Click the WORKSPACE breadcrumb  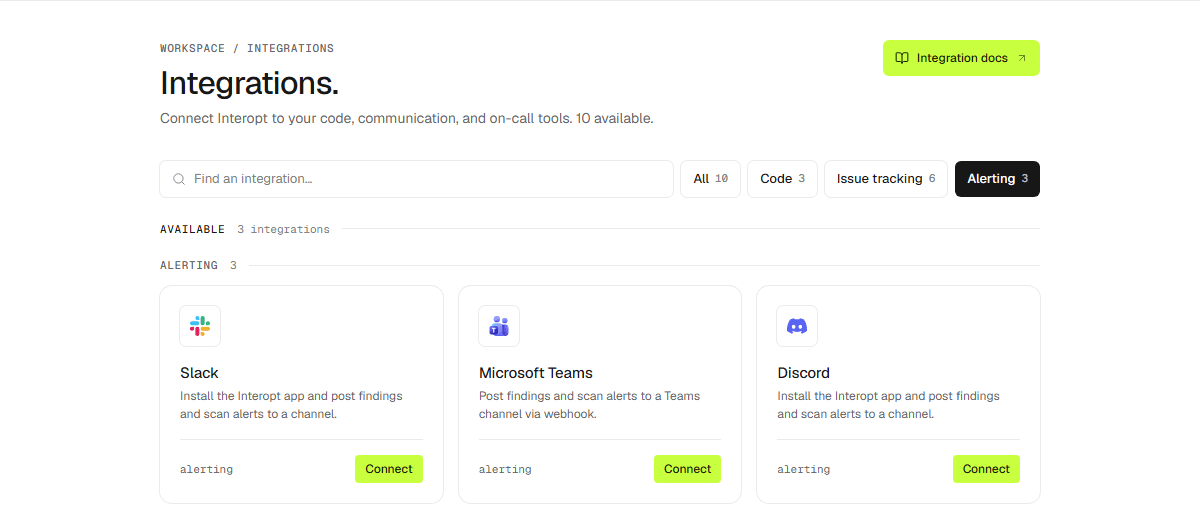pos(192,48)
